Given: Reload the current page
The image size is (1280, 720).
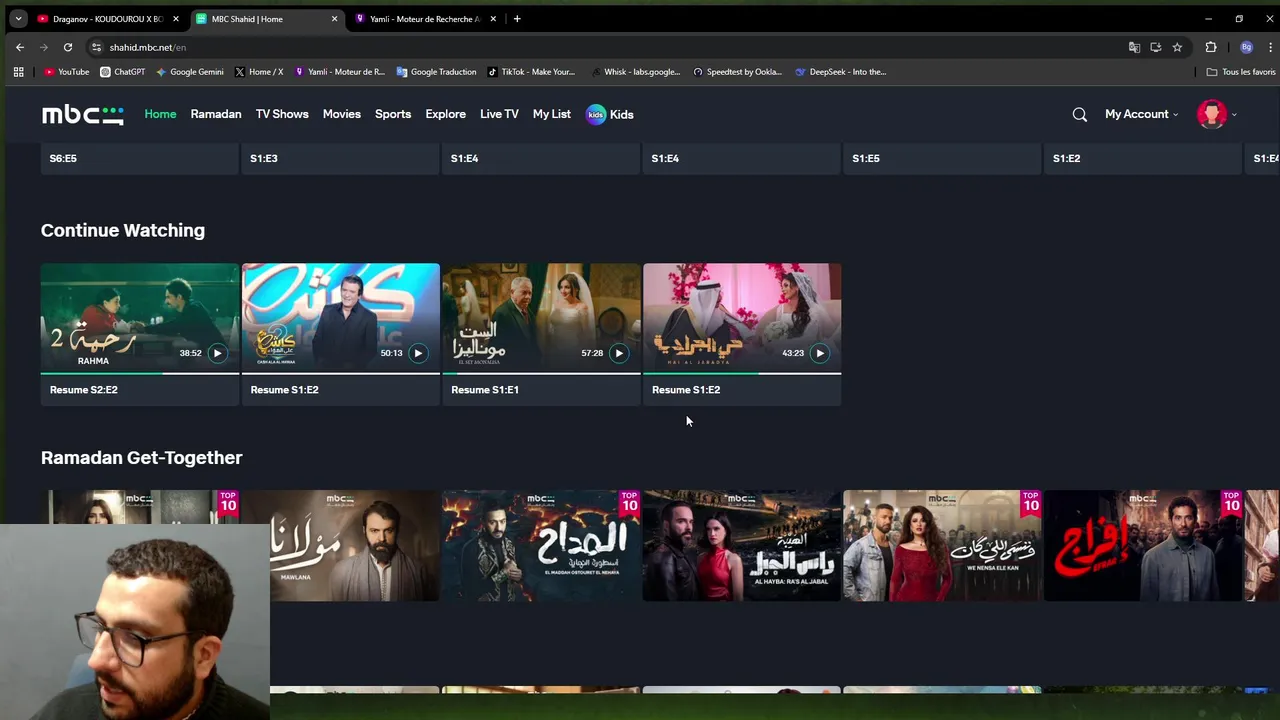Looking at the screenshot, I should pyautogui.click(x=68, y=47).
